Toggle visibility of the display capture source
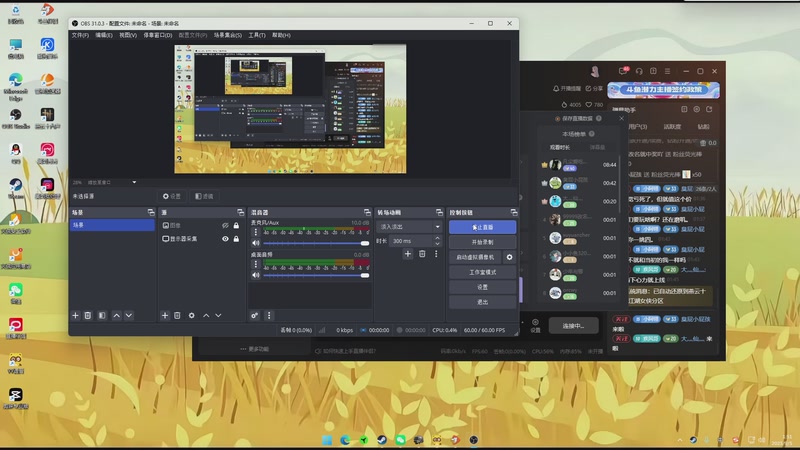Viewport: 800px width, 450px height. (x=225, y=239)
